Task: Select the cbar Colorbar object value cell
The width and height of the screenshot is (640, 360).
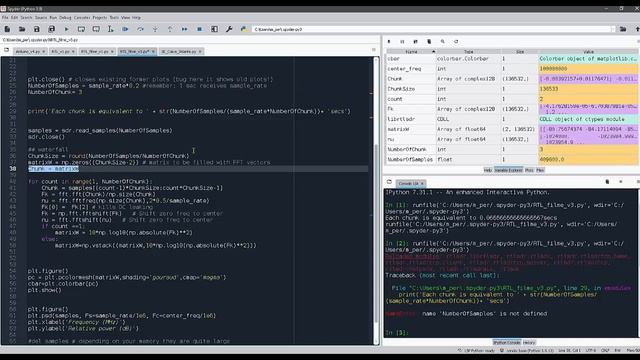Action: point(588,59)
